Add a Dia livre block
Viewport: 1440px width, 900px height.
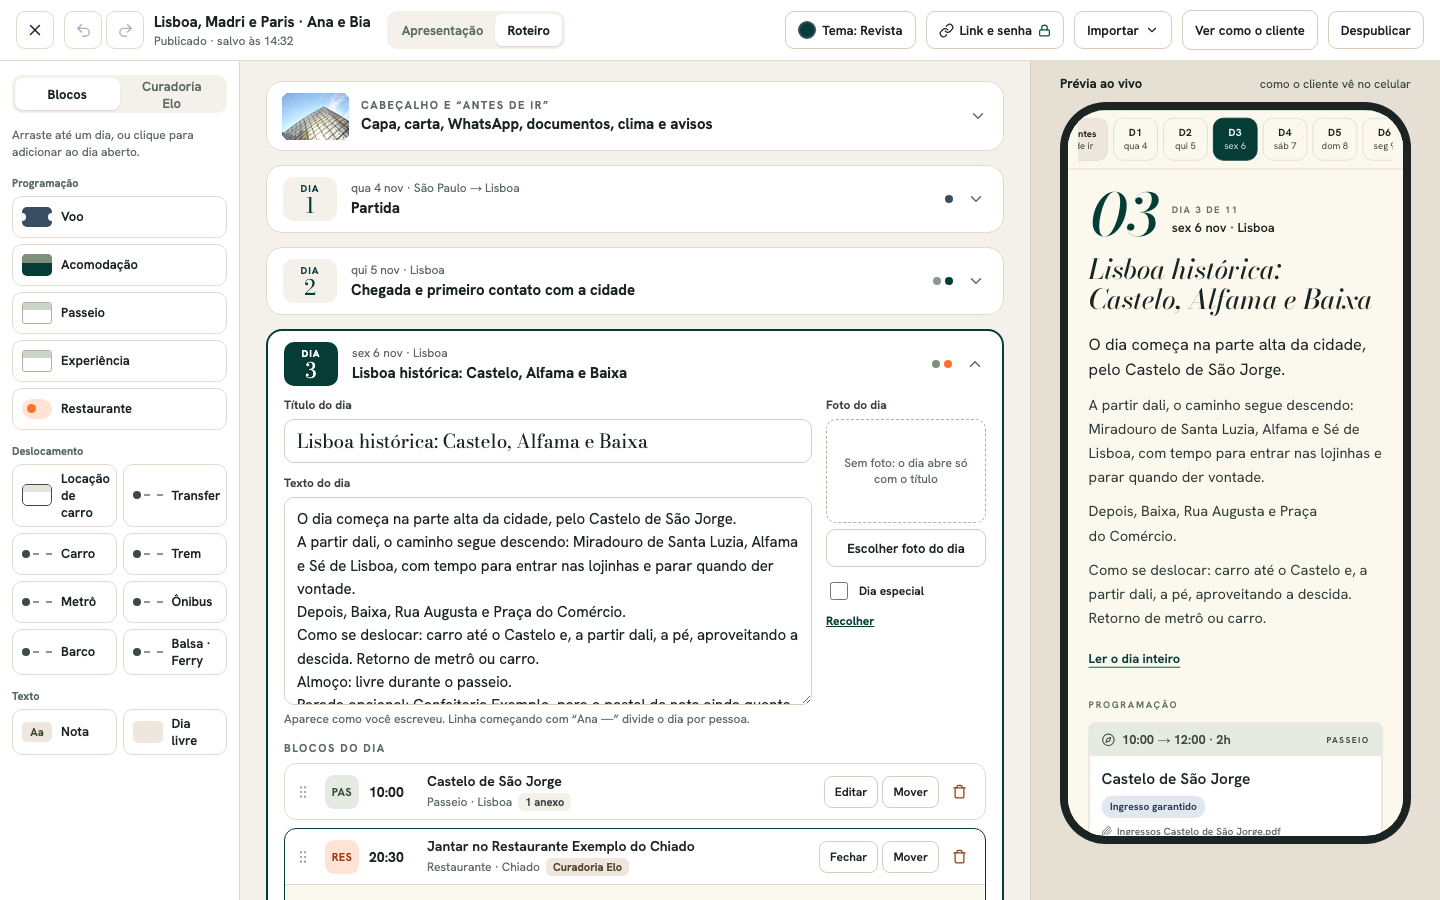pyautogui.click(x=175, y=732)
